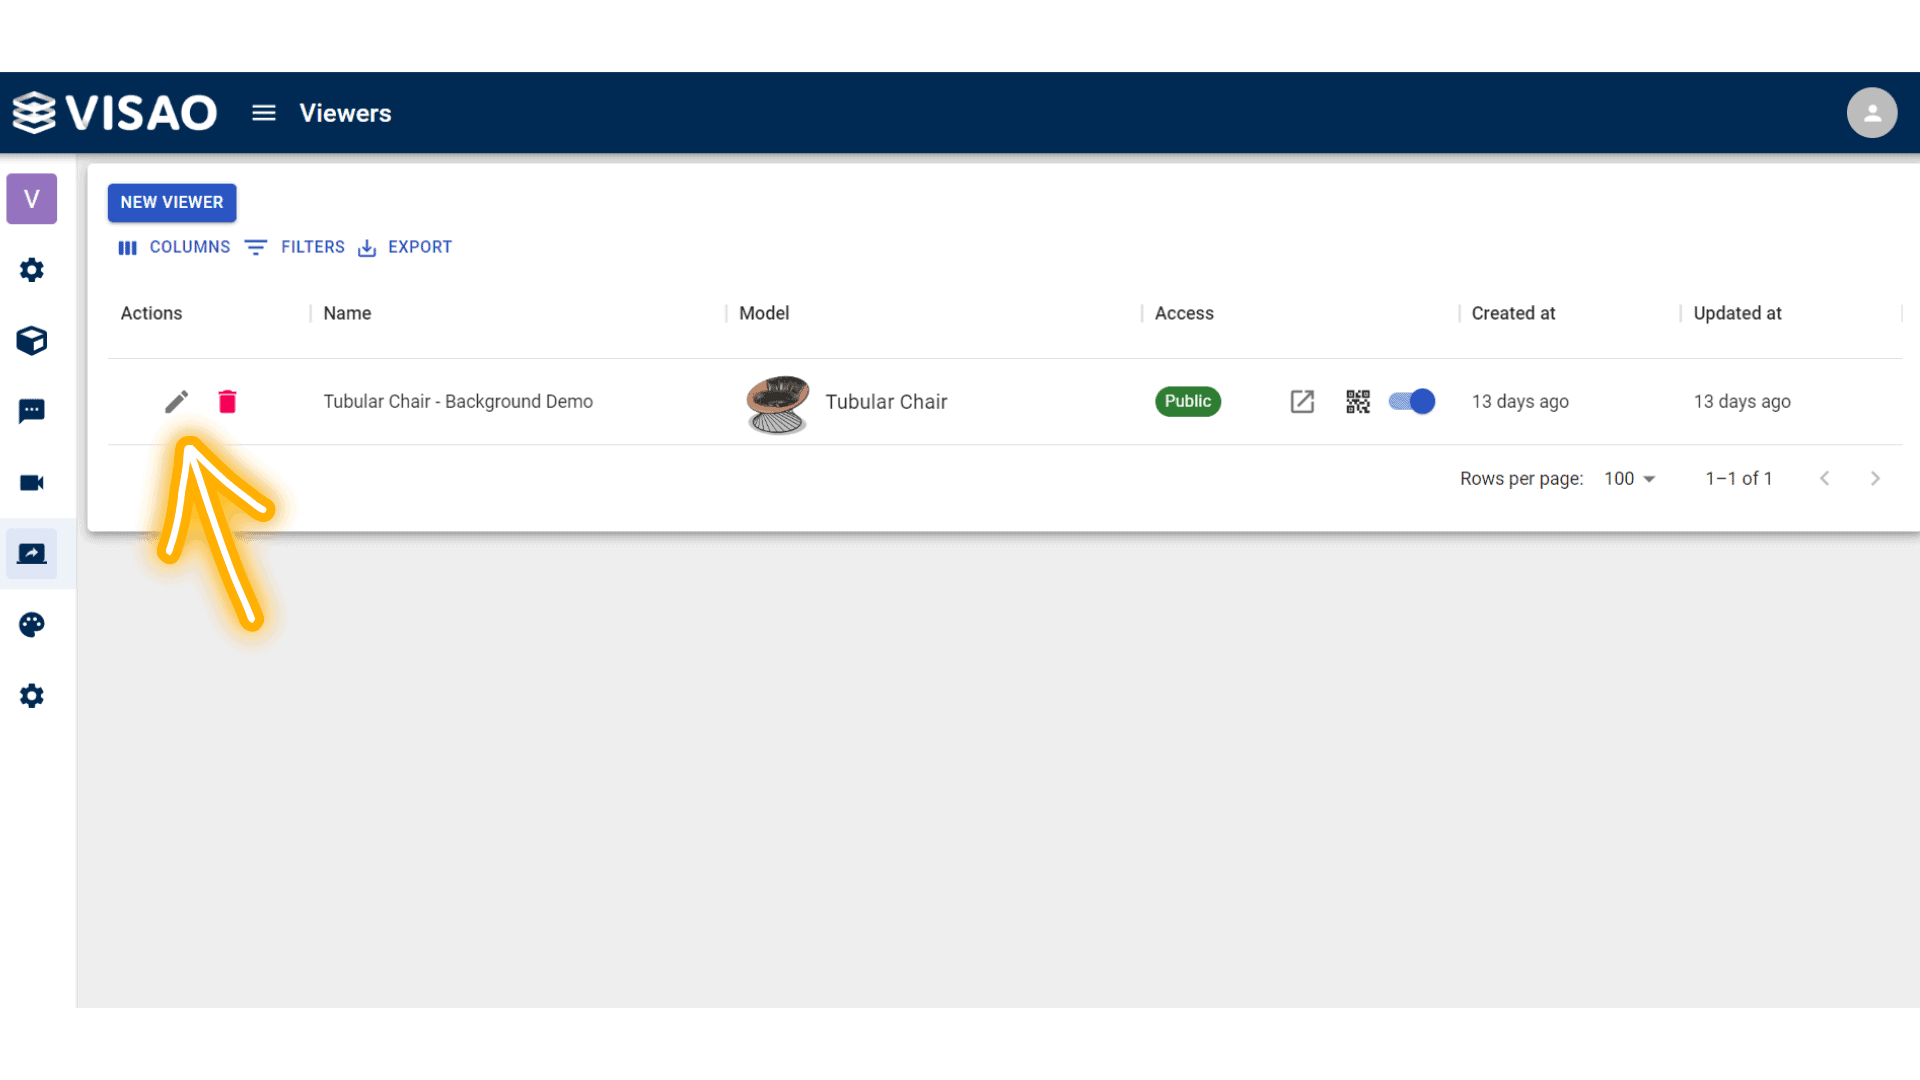Open viewer in new tab icon

click(1302, 402)
